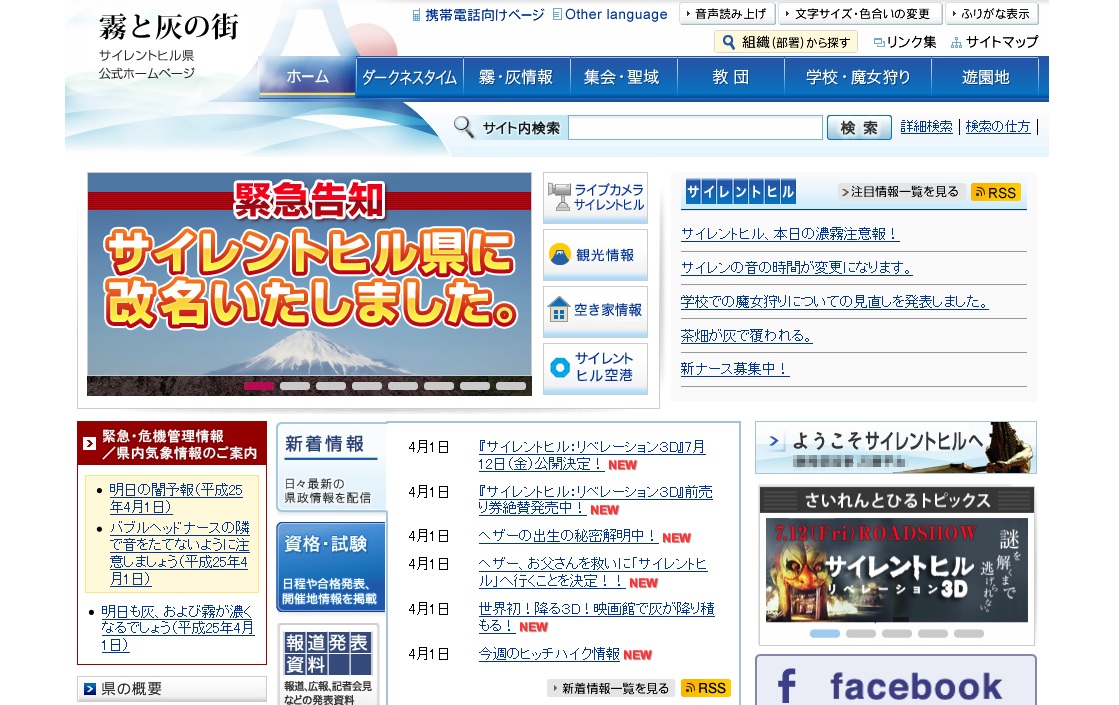Viewport: 1119px width, 705px height.
Task: Click the リンク集 window icon
Action: (879, 43)
